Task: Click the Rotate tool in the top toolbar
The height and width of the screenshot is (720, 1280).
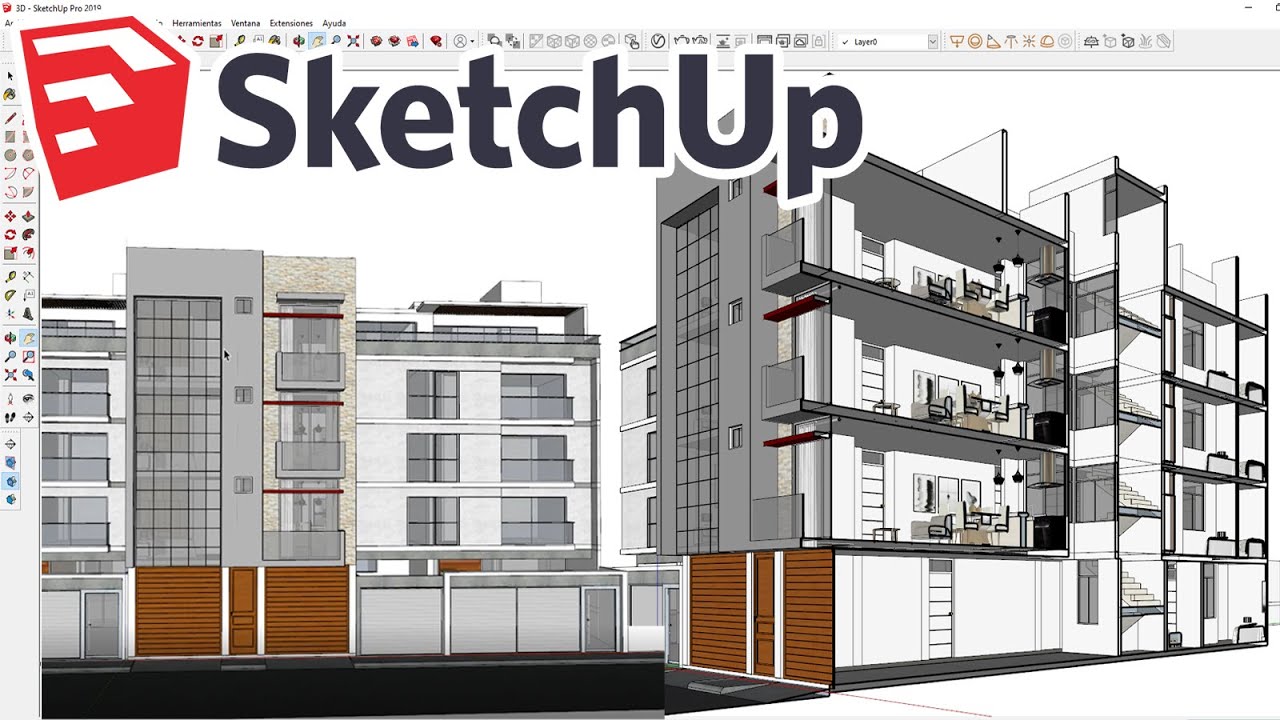Action: point(198,41)
